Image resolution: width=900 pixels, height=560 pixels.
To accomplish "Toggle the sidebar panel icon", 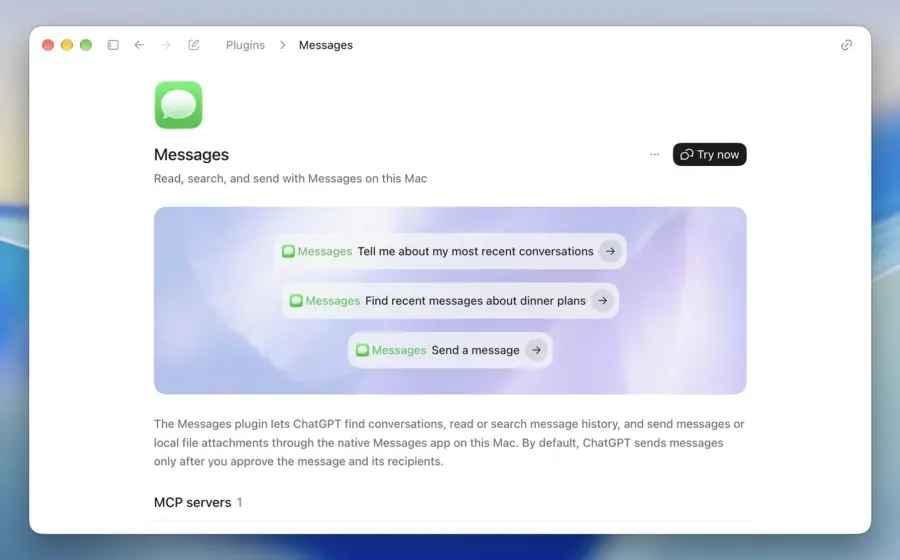I will [x=113, y=45].
